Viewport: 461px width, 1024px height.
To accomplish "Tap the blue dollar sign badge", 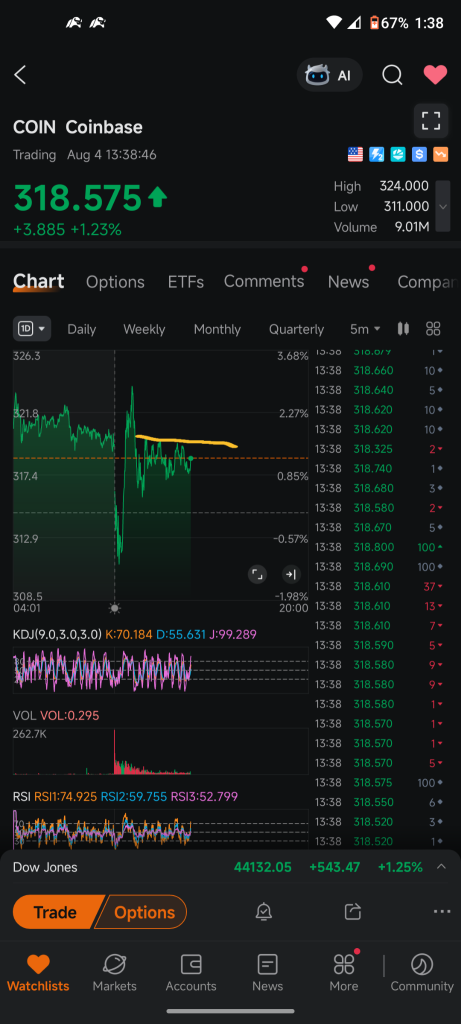I will [419, 155].
